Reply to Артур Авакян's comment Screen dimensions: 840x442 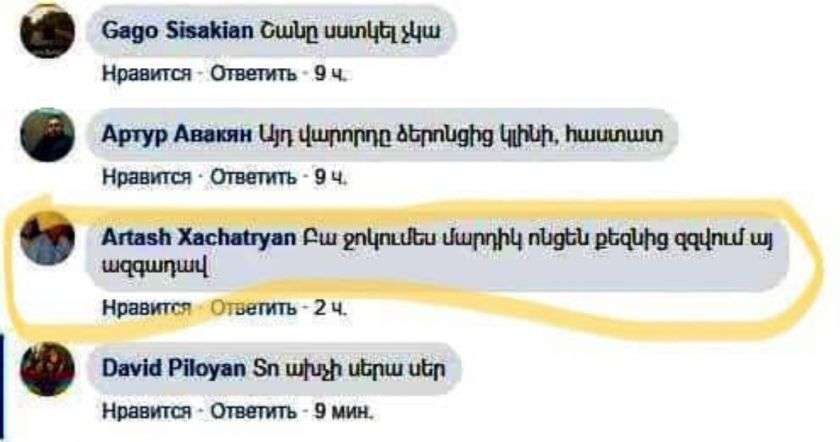(253, 176)
